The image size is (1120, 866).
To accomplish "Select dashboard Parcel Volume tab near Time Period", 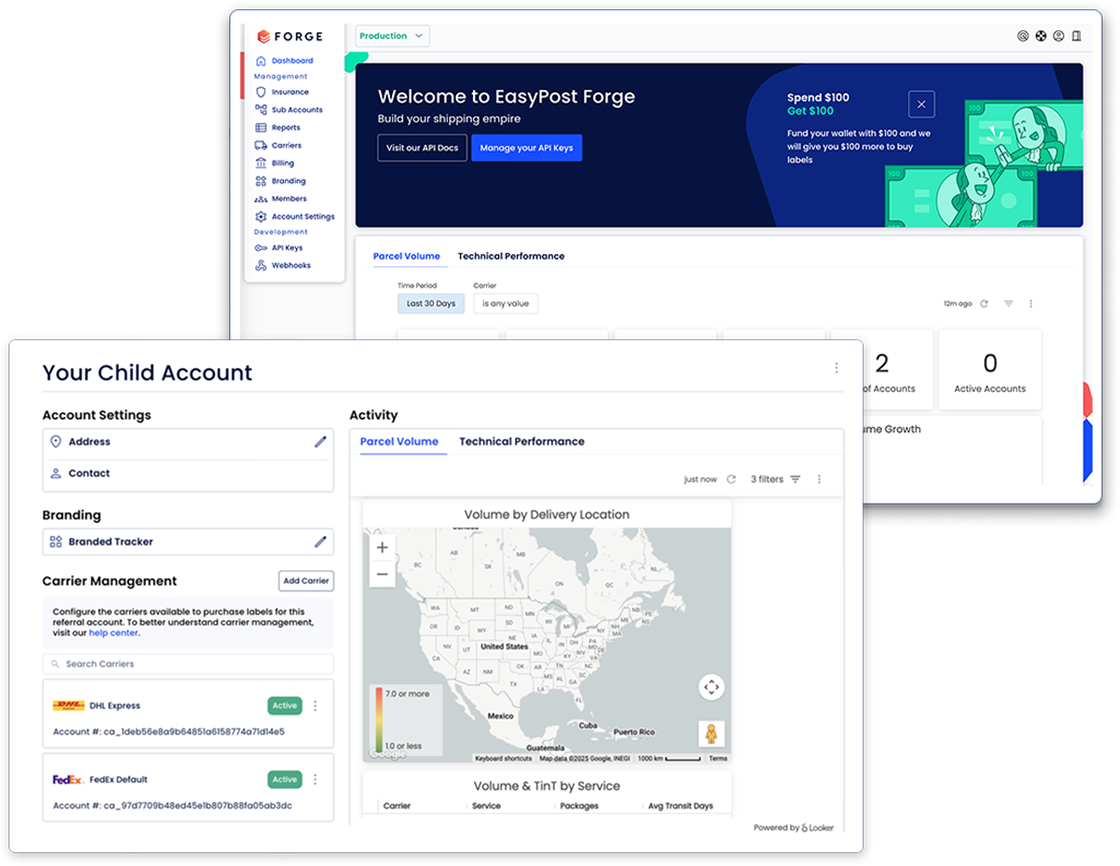I will pyautogui.click(x=406, y=256).
